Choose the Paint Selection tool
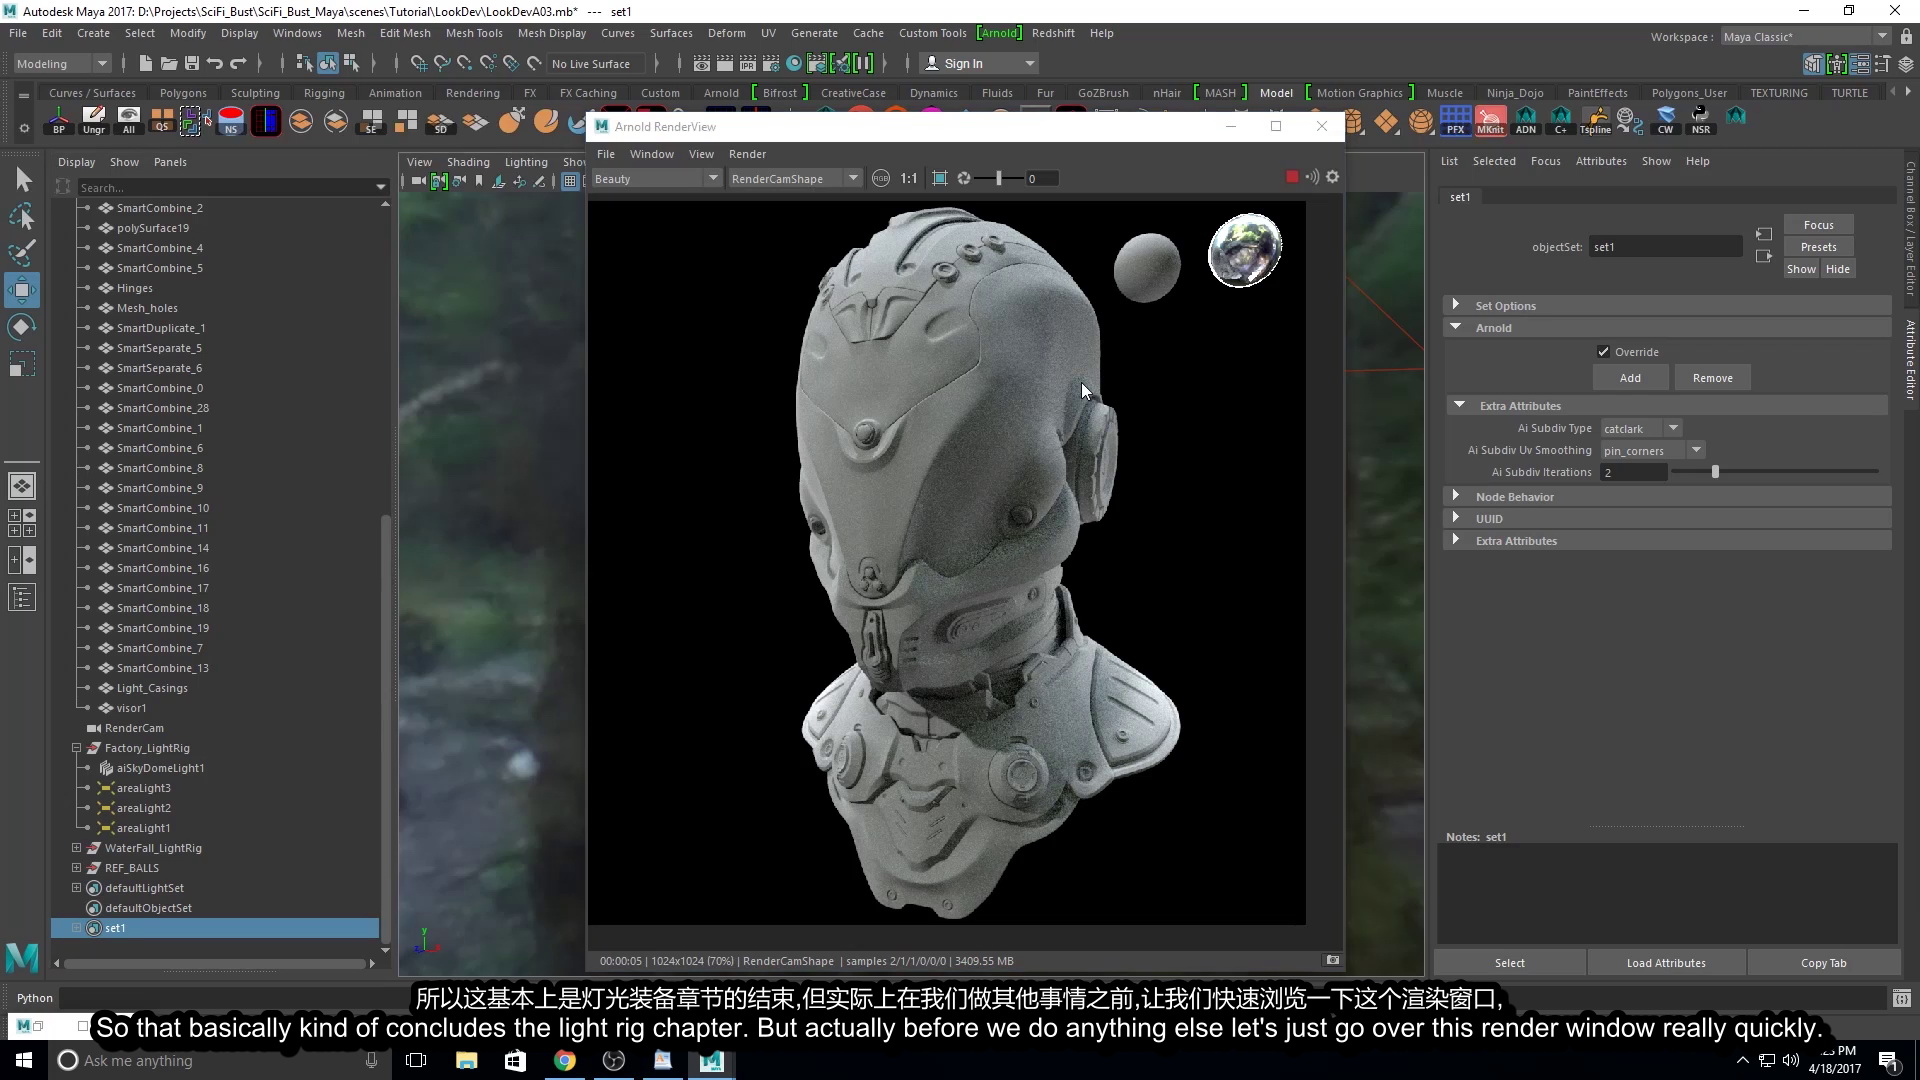This screenshot has height=1080, width=1920. tap(22, 253)
